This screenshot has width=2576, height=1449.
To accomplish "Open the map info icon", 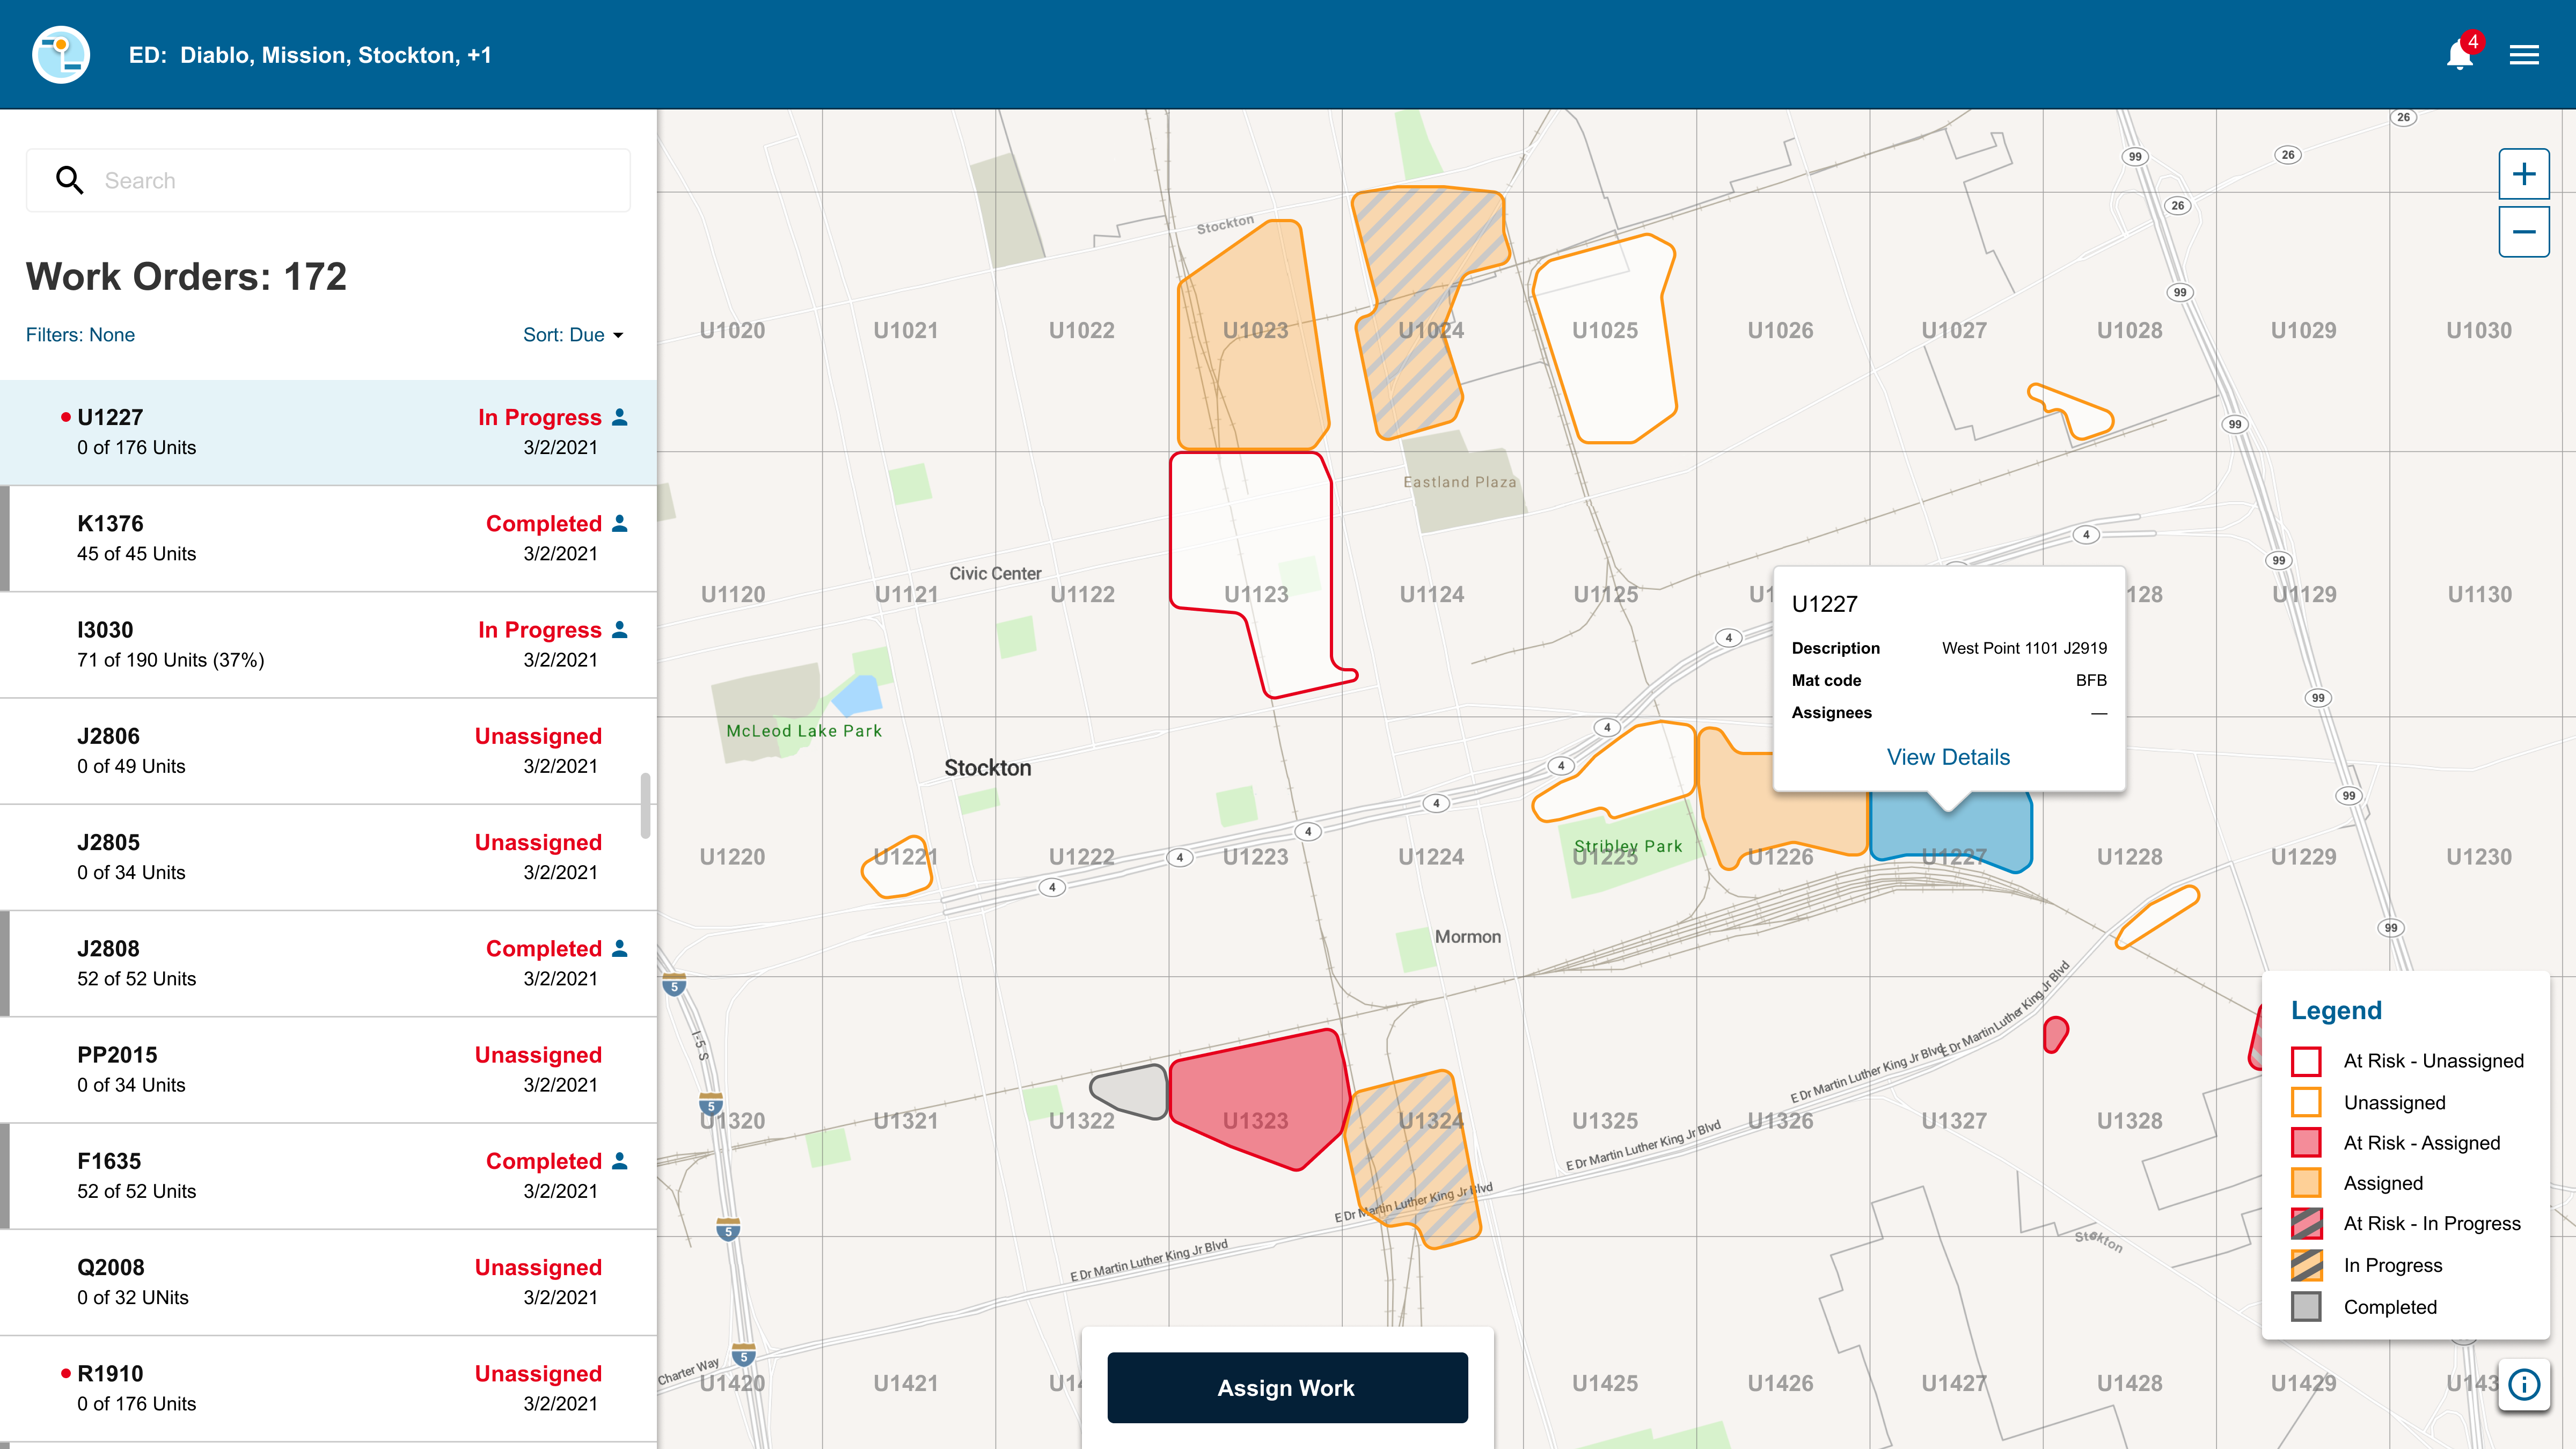I will click(x=2524, y=1385).
